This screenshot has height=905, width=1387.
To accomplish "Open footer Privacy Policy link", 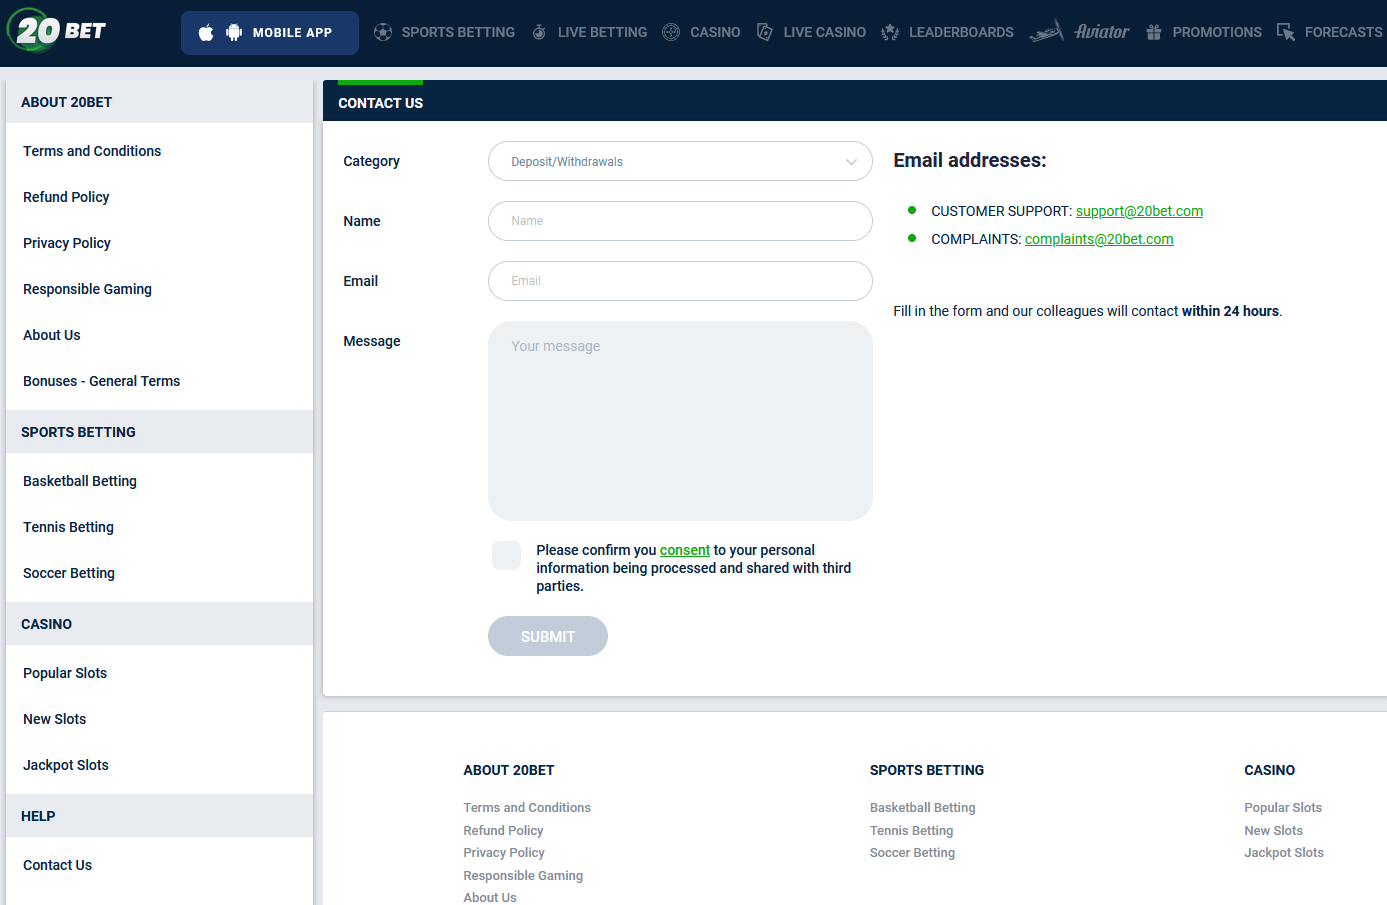I will point(504,853).
